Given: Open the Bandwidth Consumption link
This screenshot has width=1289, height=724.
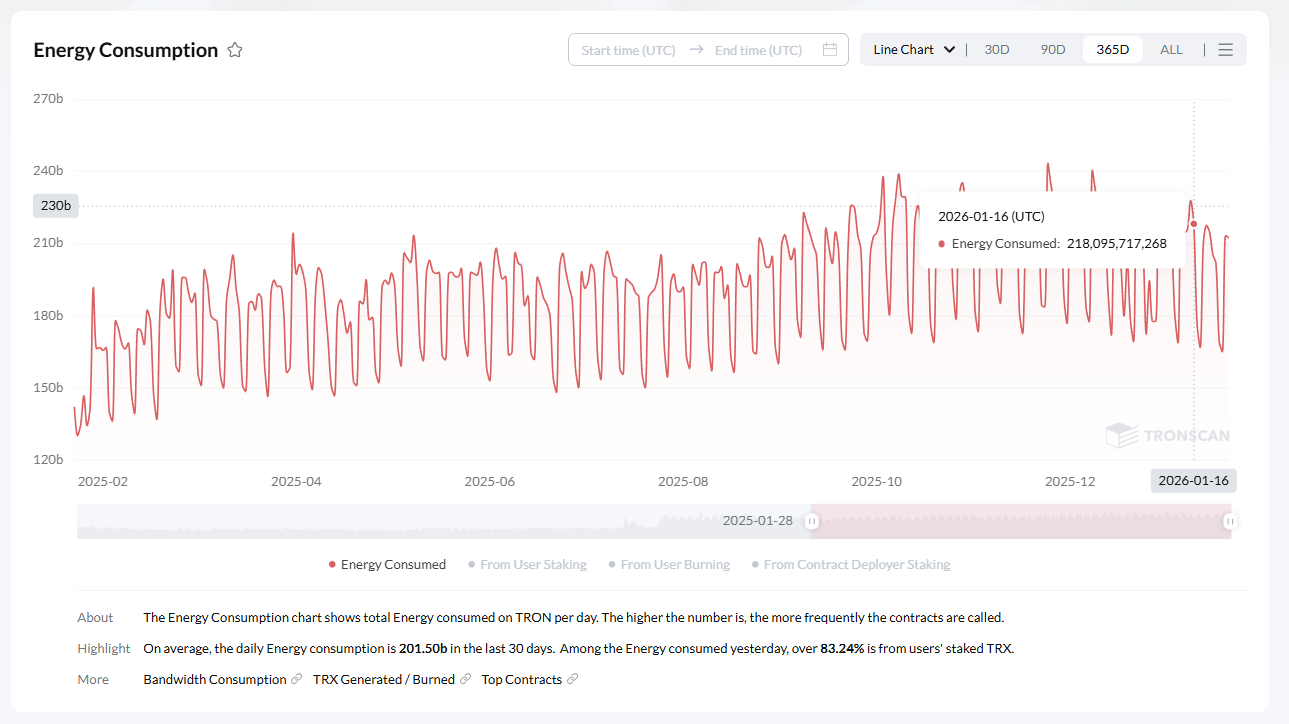Looking at the screenshot, I should pyautogui.click(x=215, y=679).
